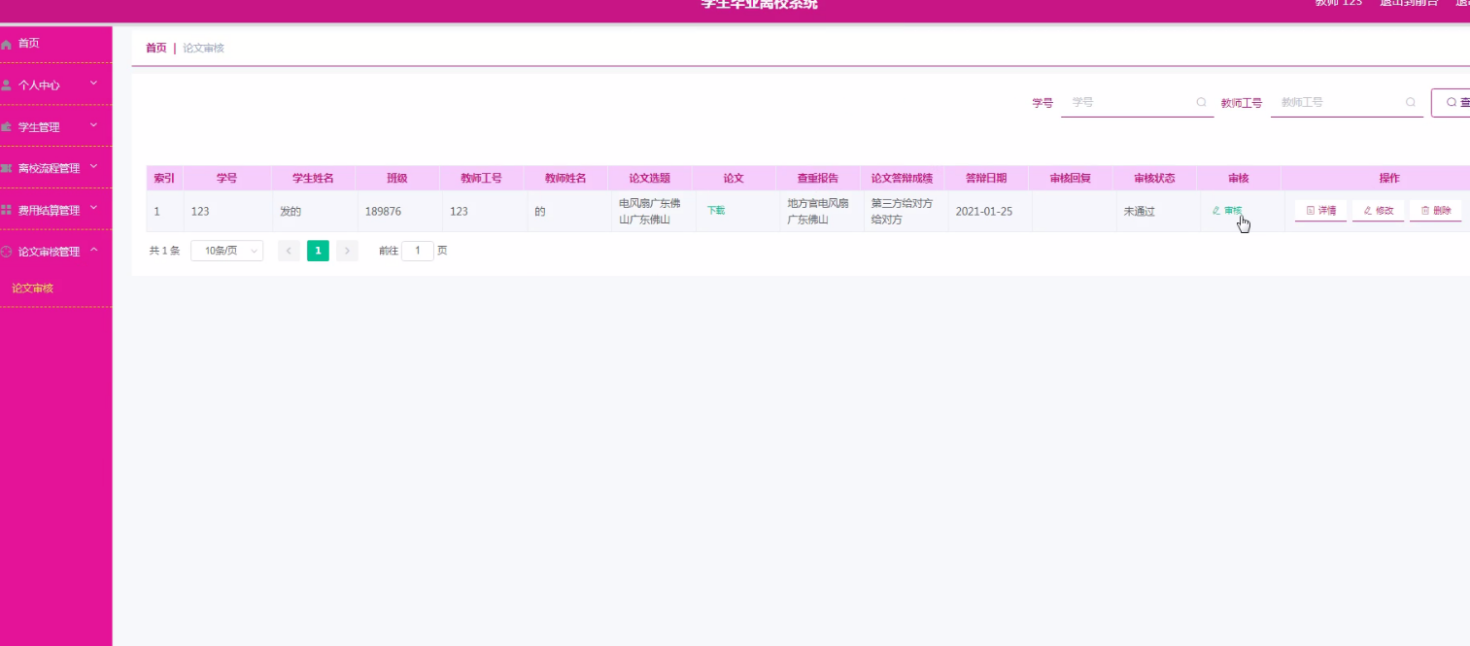
Task: Click the 查重报告 column header
Action: click(x=818, y=178)
